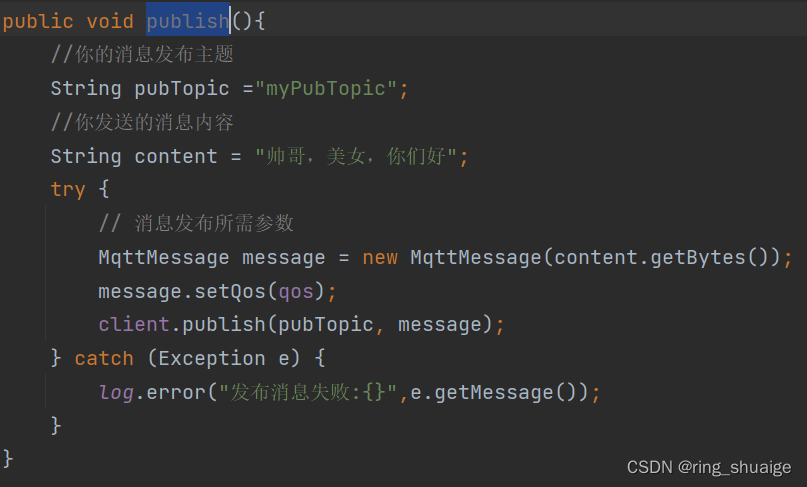
Task: Click the content variable name
Action: point(176,156)
